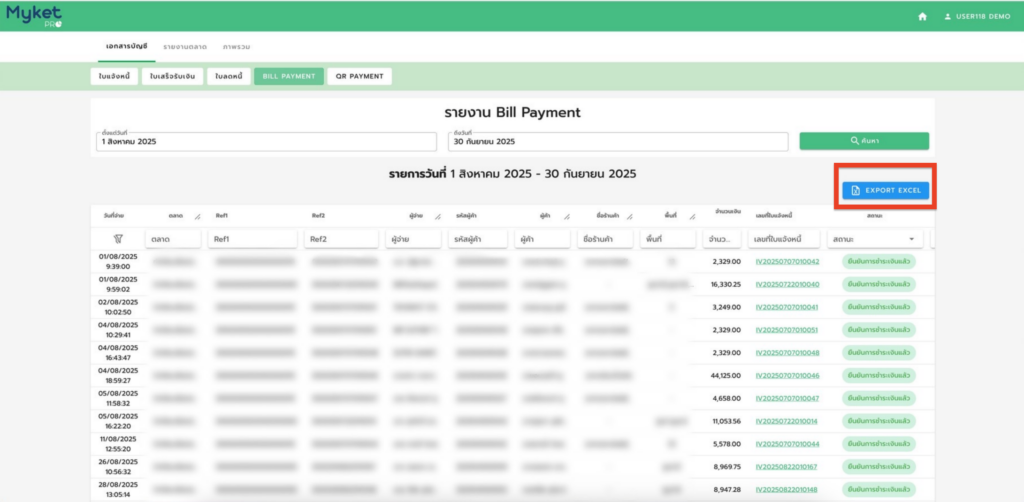Open the start date field 1 สิงหาคม 2025

click(266, 142)
